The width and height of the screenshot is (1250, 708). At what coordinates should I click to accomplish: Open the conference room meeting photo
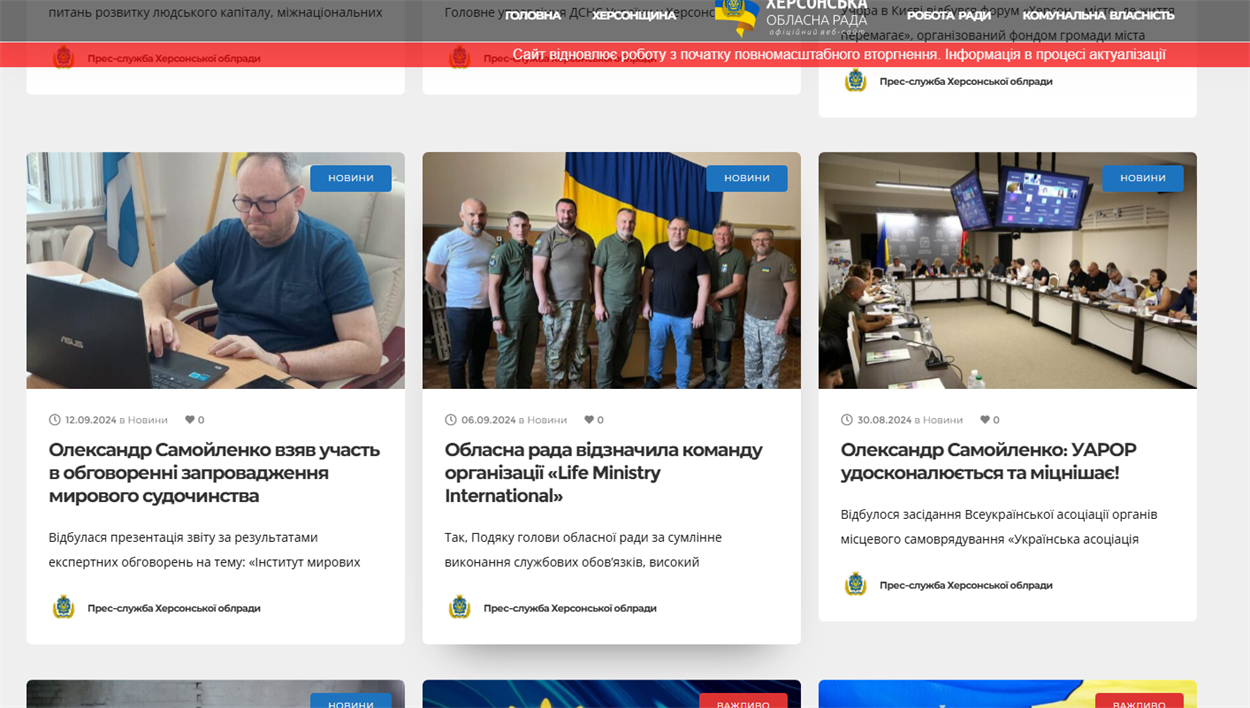tap(1008, 270)
